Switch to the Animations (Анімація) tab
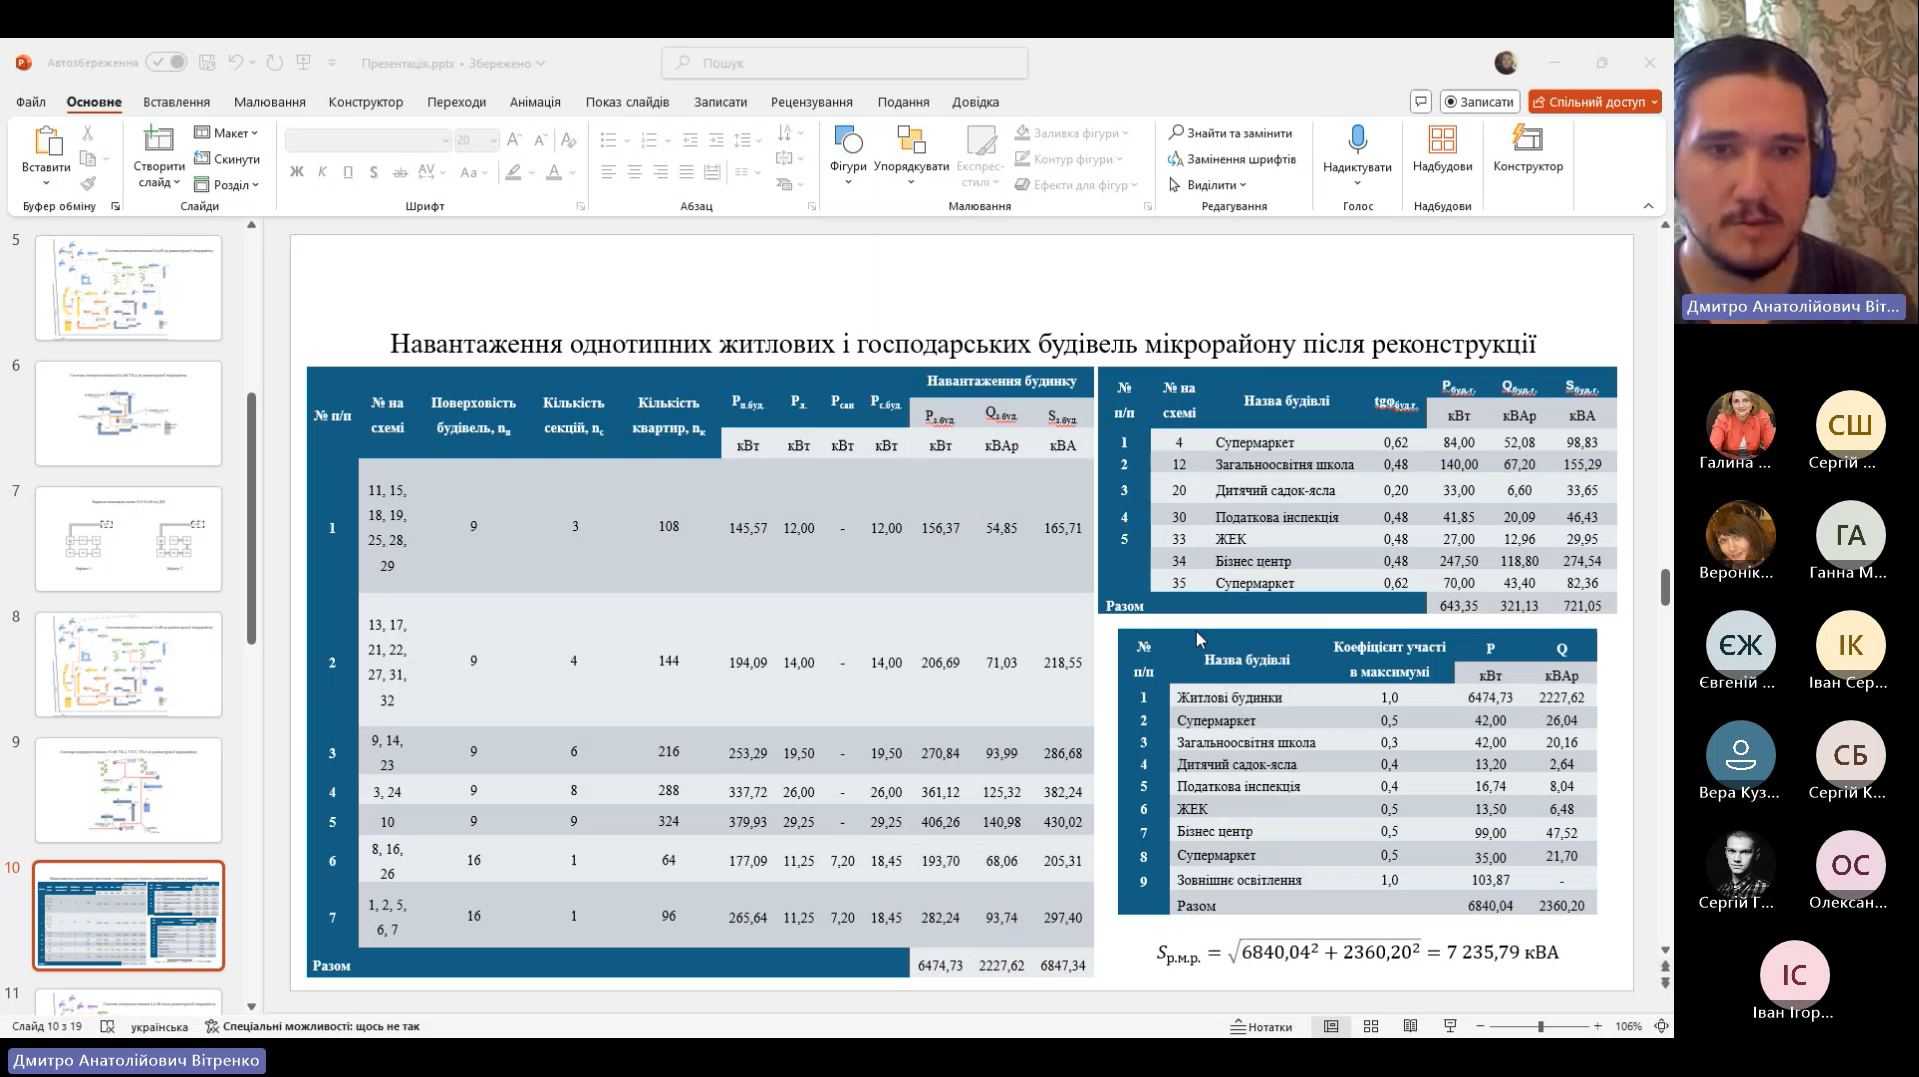 535,102
